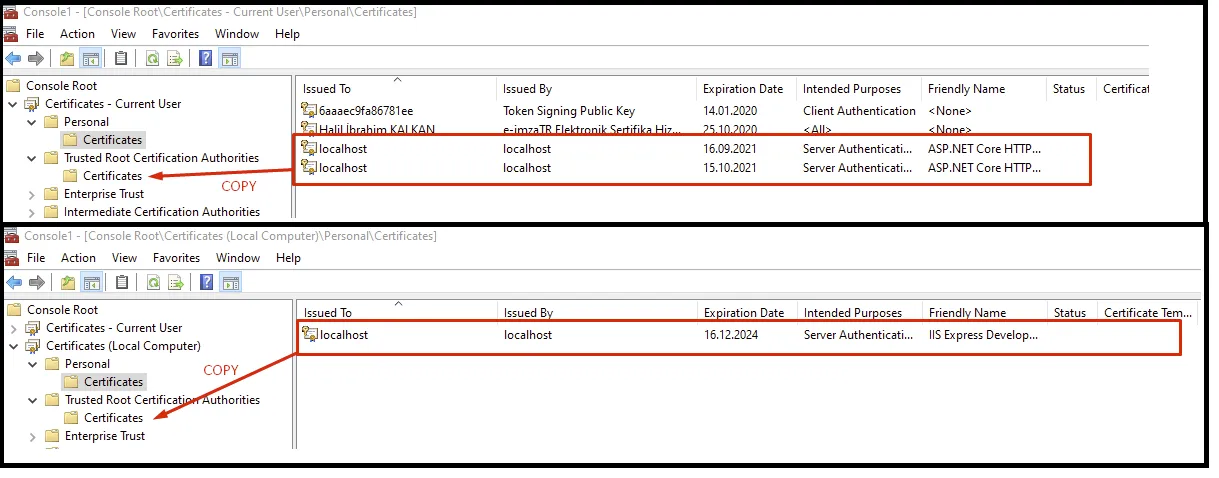The width and height of the screenshot is (1219, 478).
Task: Open Action menu in the Current User console
Action: pos(78,34)
